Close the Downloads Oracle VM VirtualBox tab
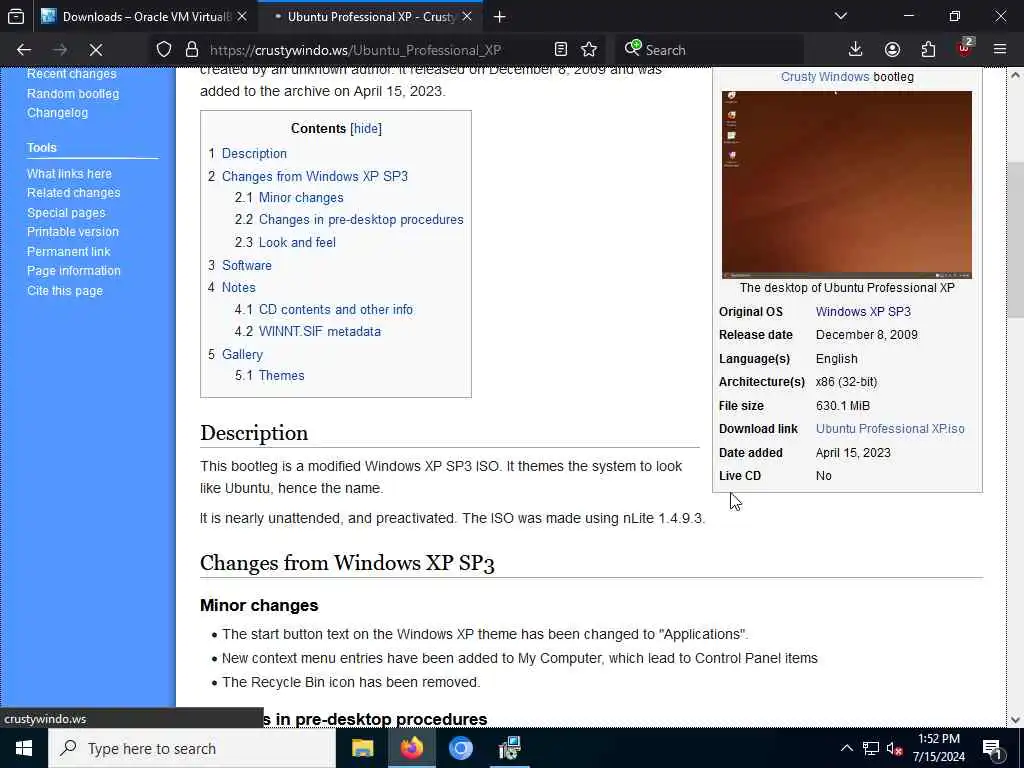1024x768 pixels. (242, 17)
